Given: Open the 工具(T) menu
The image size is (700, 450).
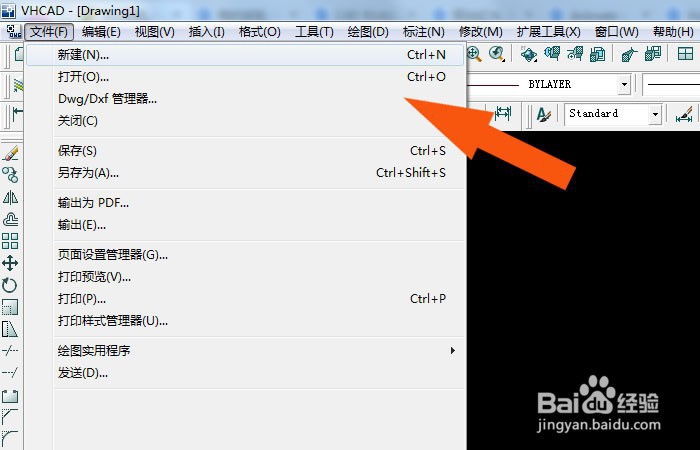Looking at the screenshot, I should click(x=314, y=32).
